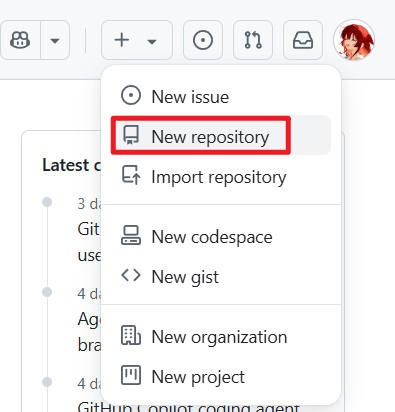Click the repository book icon
The height and width of the screenshot is (412, 395).
coord(131,135)
